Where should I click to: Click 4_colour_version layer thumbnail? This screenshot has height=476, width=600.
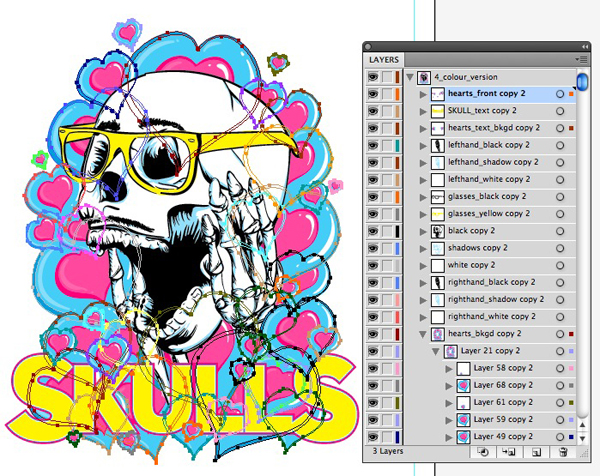[x=424, y=77]
